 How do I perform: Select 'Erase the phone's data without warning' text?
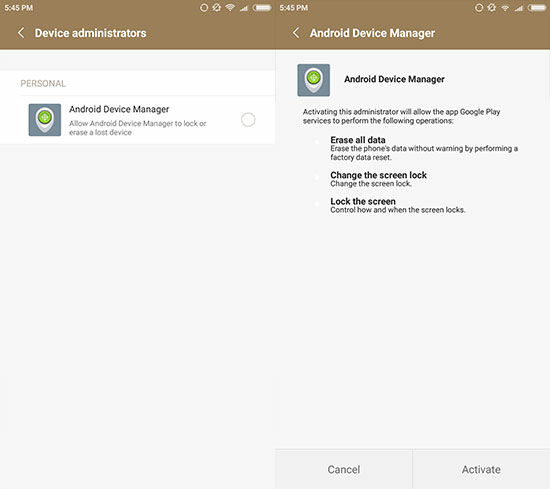click(424, 153)
